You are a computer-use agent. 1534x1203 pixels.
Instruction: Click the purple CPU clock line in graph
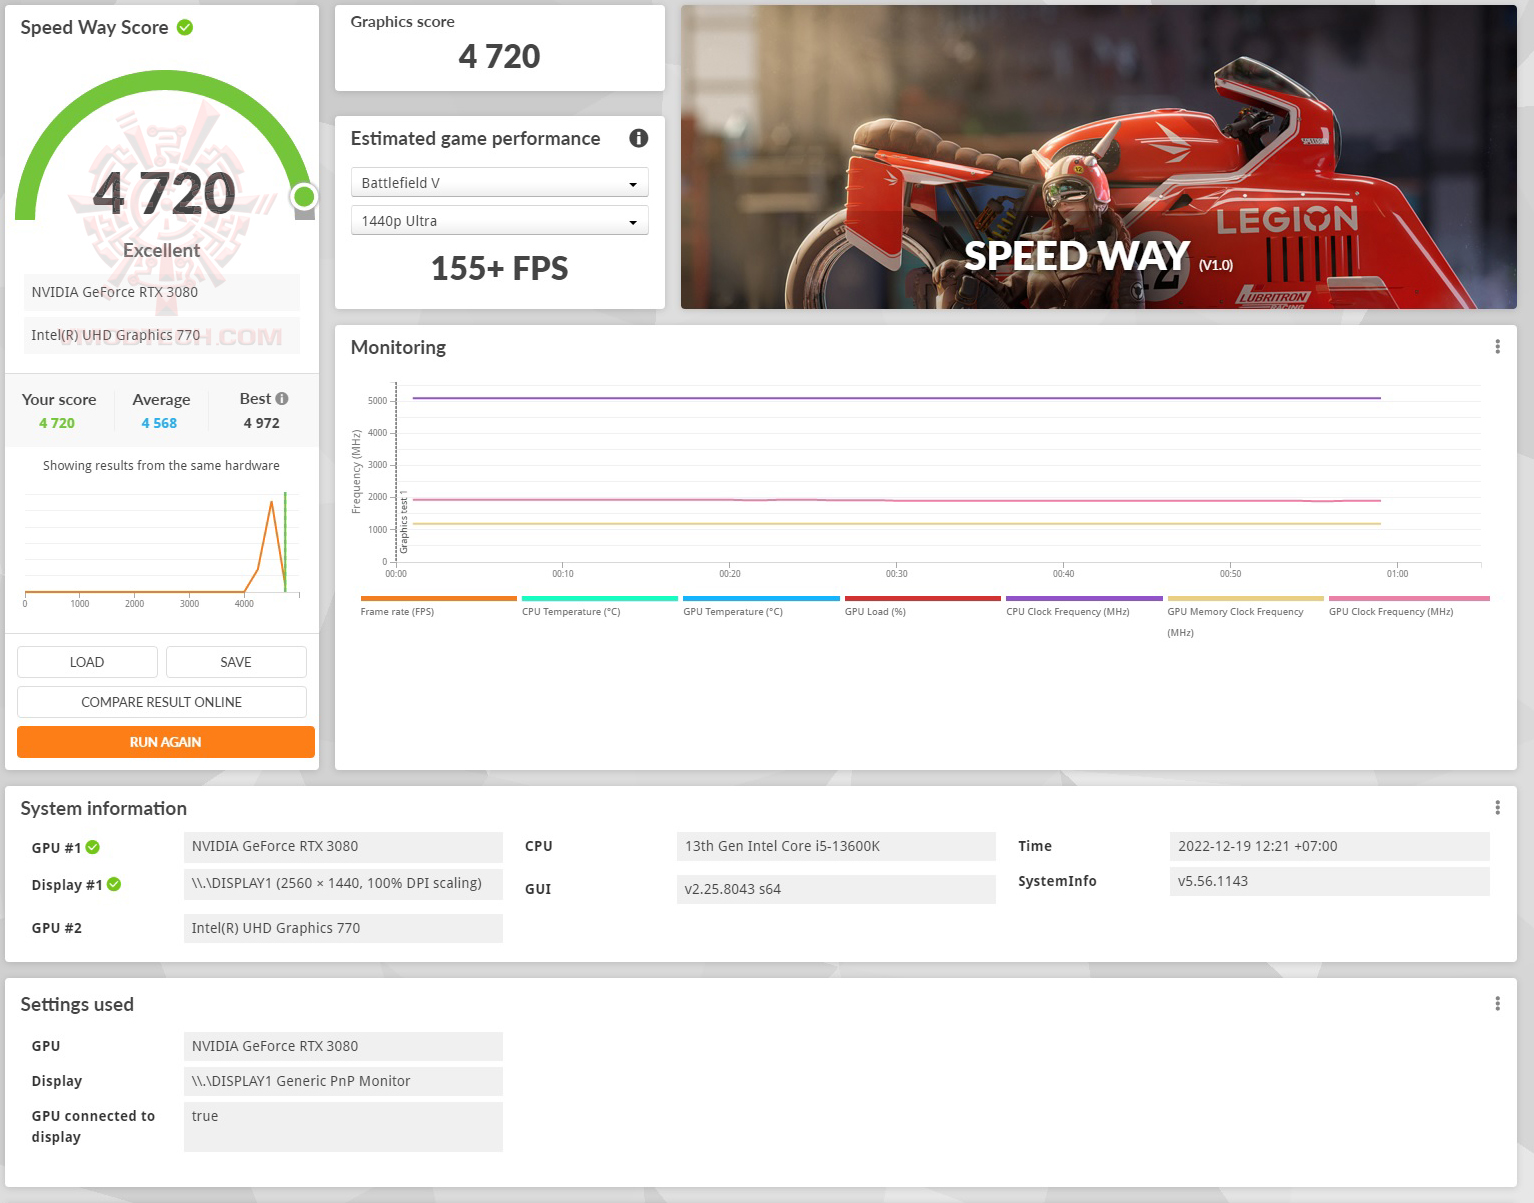click(896, 398)
